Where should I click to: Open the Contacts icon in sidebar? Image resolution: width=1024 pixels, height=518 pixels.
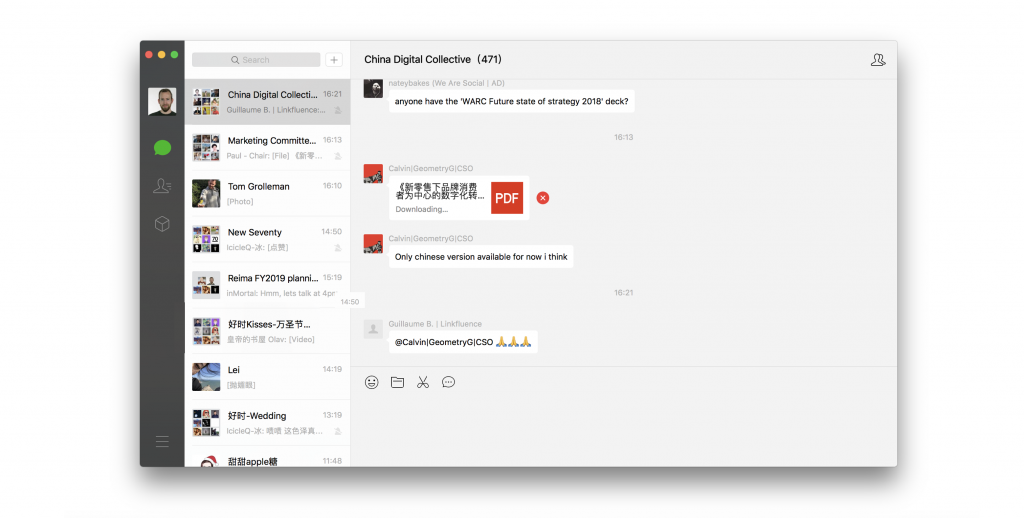[162, 186]
